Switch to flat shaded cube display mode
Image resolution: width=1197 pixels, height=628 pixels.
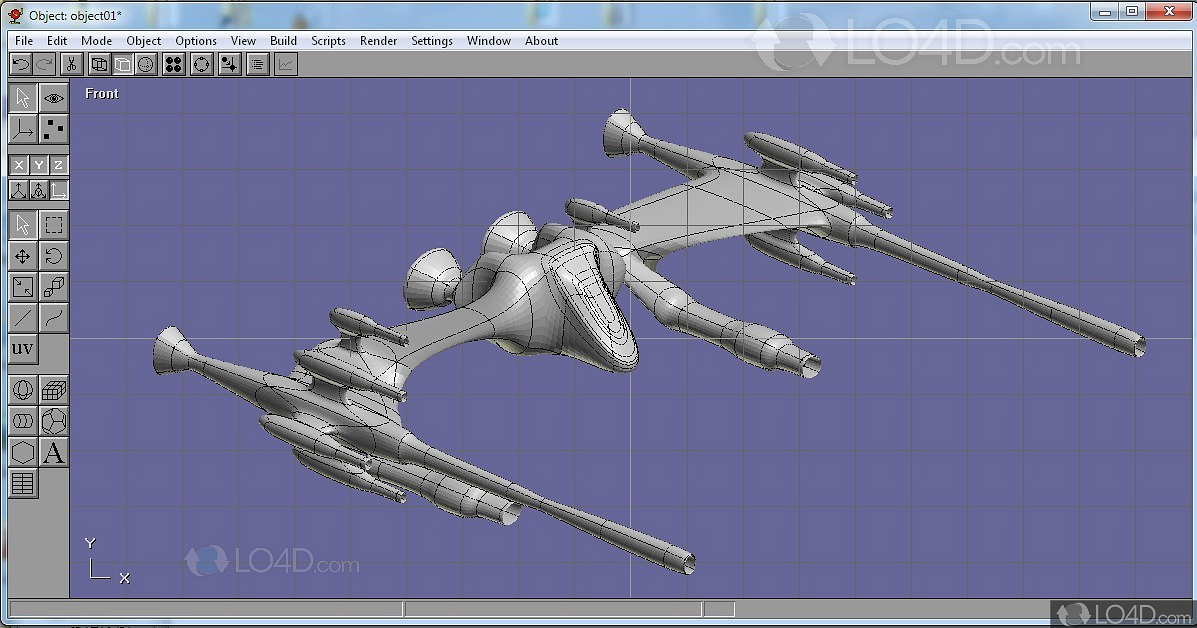tap(122, 65)
